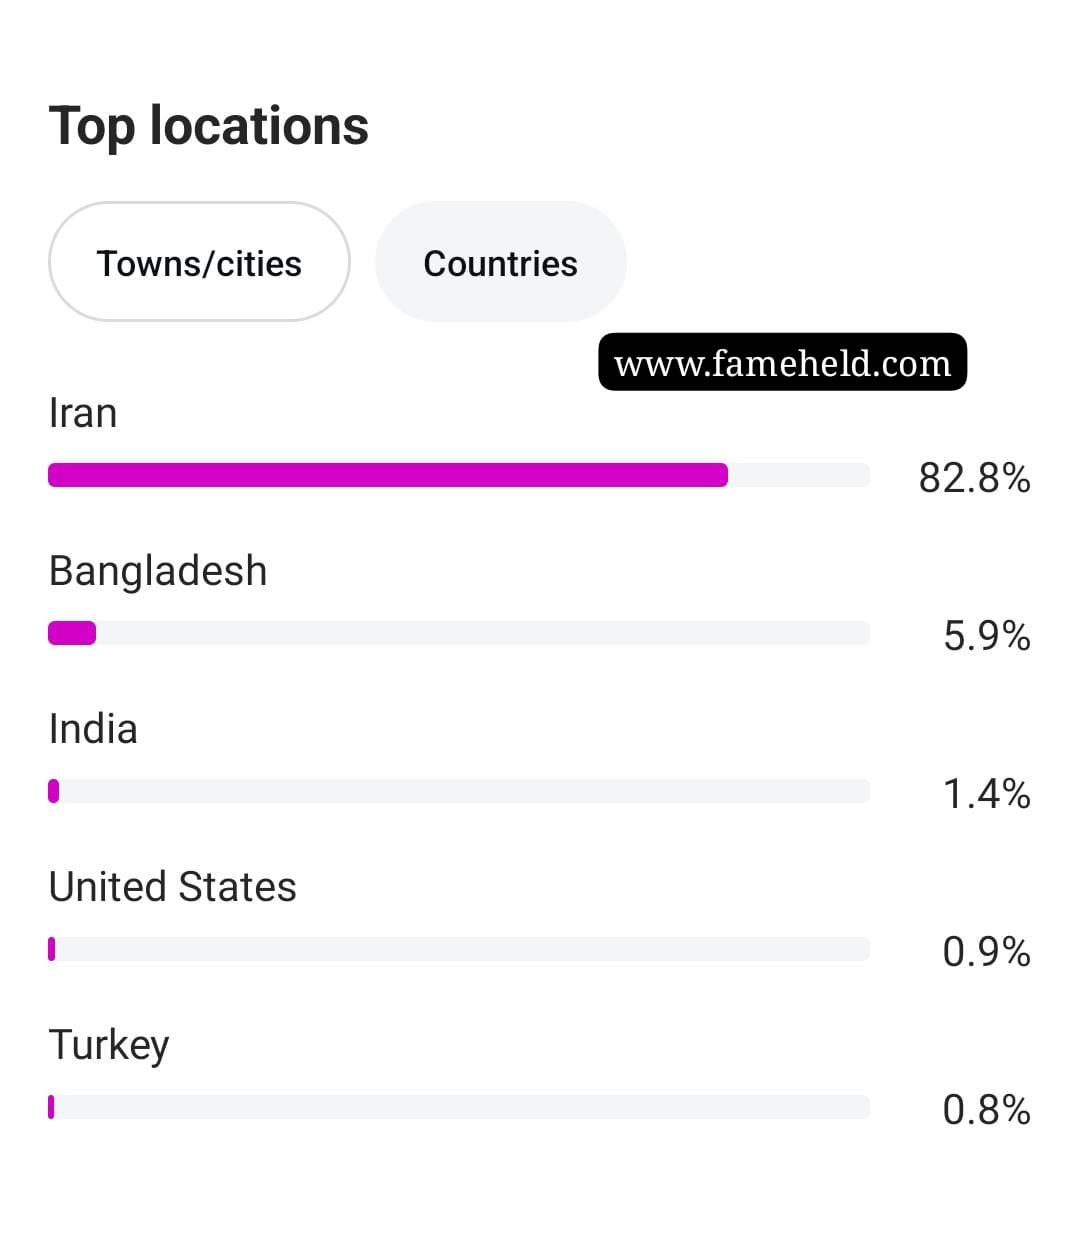Select the Countries tab
1080x1245 pixels.
pos(500,262)
